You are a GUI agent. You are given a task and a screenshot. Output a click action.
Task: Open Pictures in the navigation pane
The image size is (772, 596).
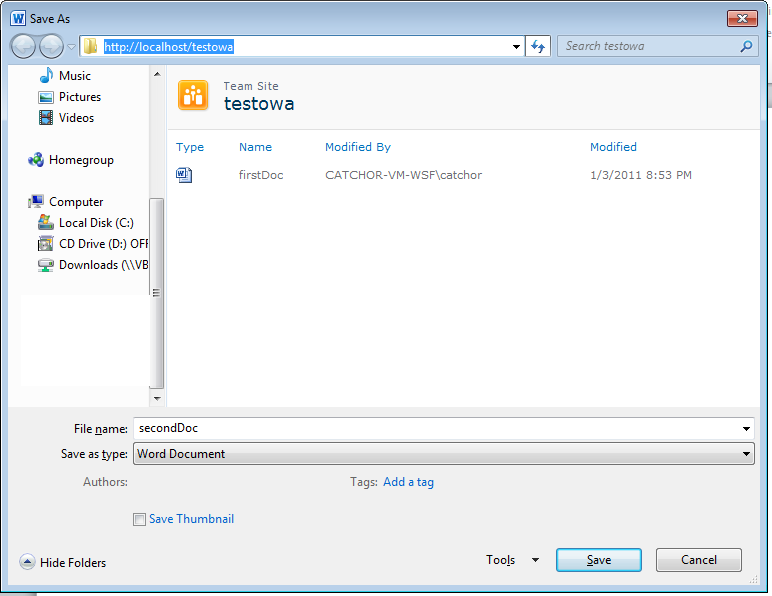[x=80, y=97]
